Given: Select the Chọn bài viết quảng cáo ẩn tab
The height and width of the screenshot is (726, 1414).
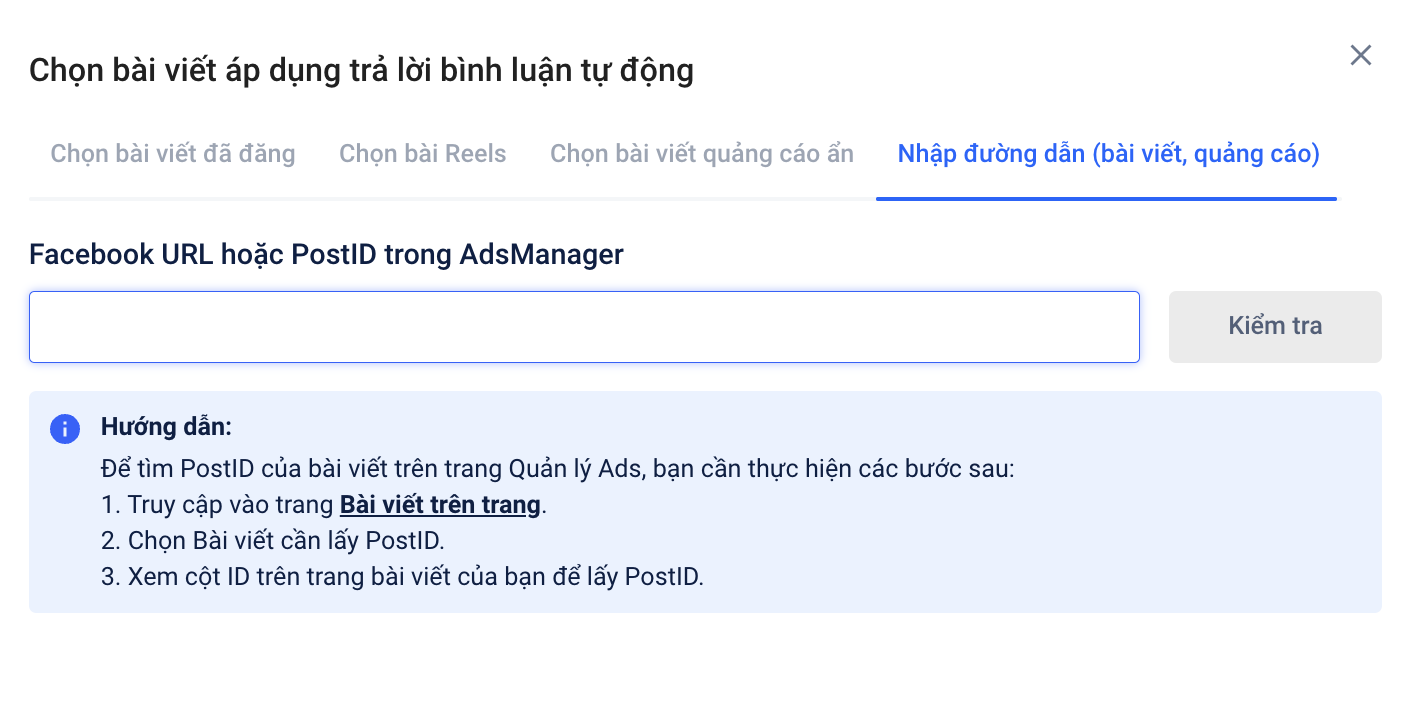Looking at the screenshot, I should [x=702, y=154].
